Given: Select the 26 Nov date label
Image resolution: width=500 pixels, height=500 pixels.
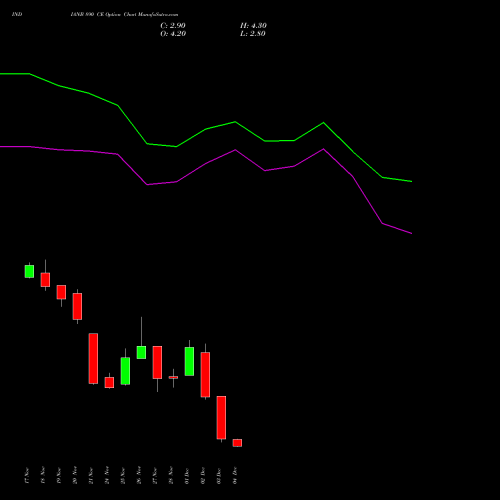Looking at the screenshot, I should [139, 475].
